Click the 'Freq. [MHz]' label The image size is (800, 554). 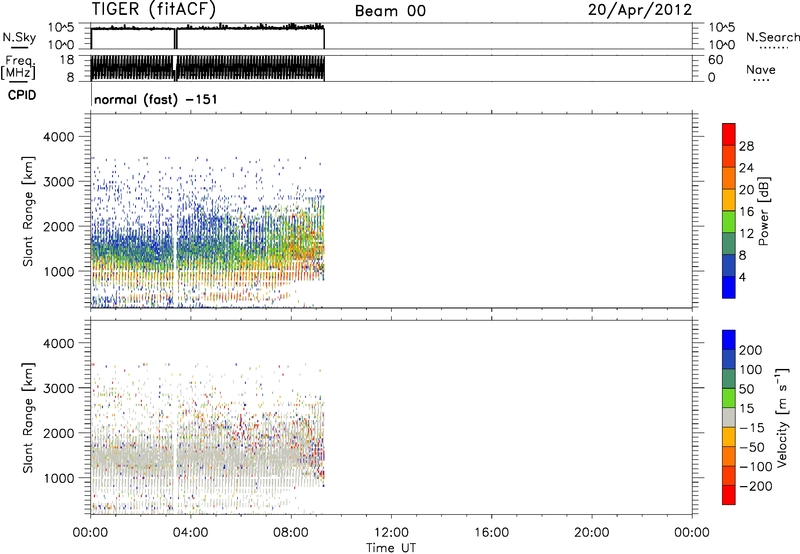click(x=18, y=68)
